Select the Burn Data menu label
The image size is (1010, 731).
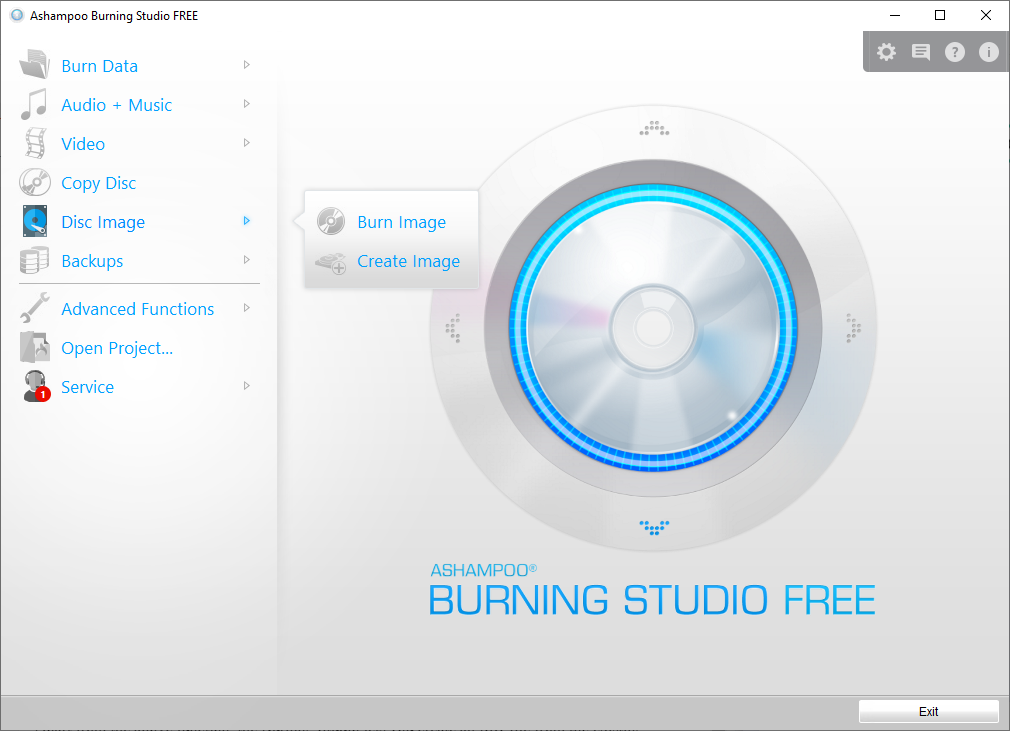point(99,66)
